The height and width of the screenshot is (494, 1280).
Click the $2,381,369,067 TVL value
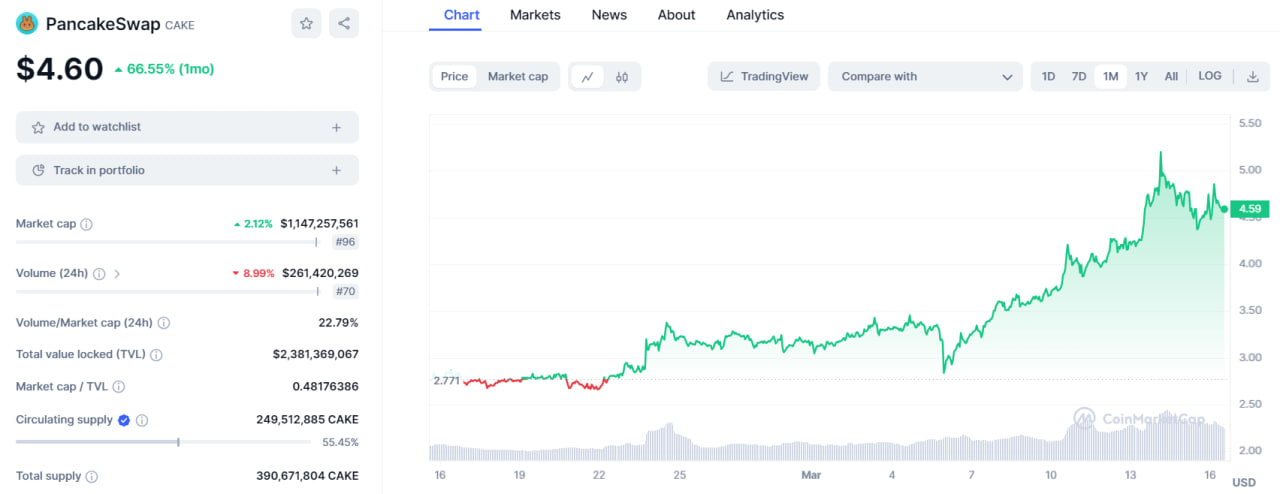coord(315,354)
